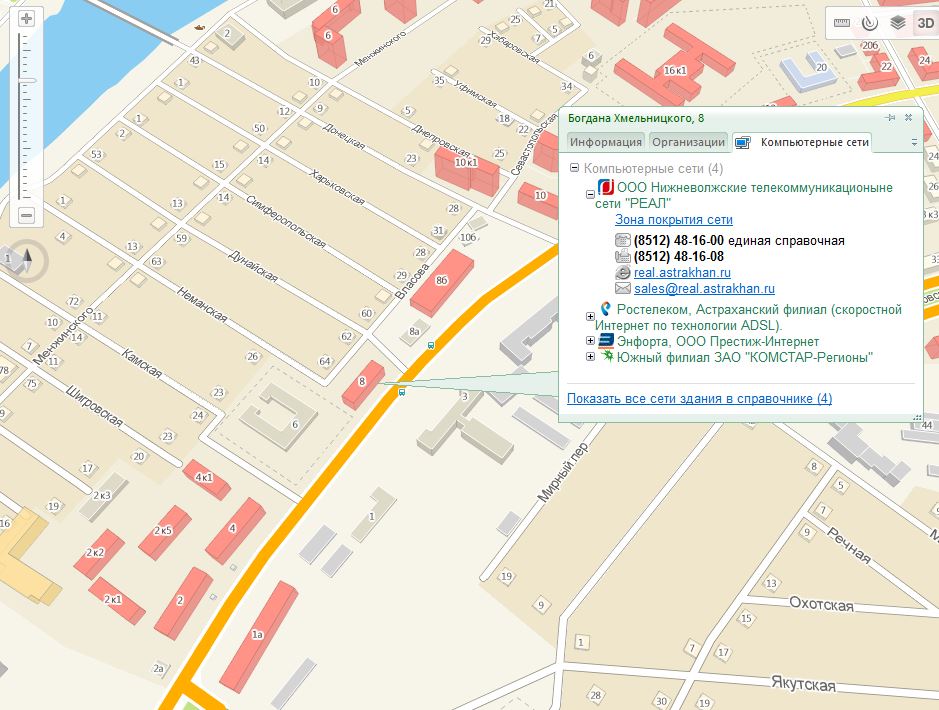The image size is (939, 710).
Task: Click the (8512) 48-16-08 fax number
Action: click(x=679, y=257)
